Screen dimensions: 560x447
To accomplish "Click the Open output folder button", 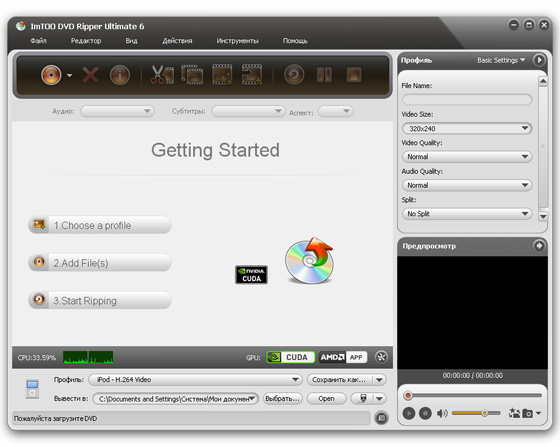I will coord(326,398).
